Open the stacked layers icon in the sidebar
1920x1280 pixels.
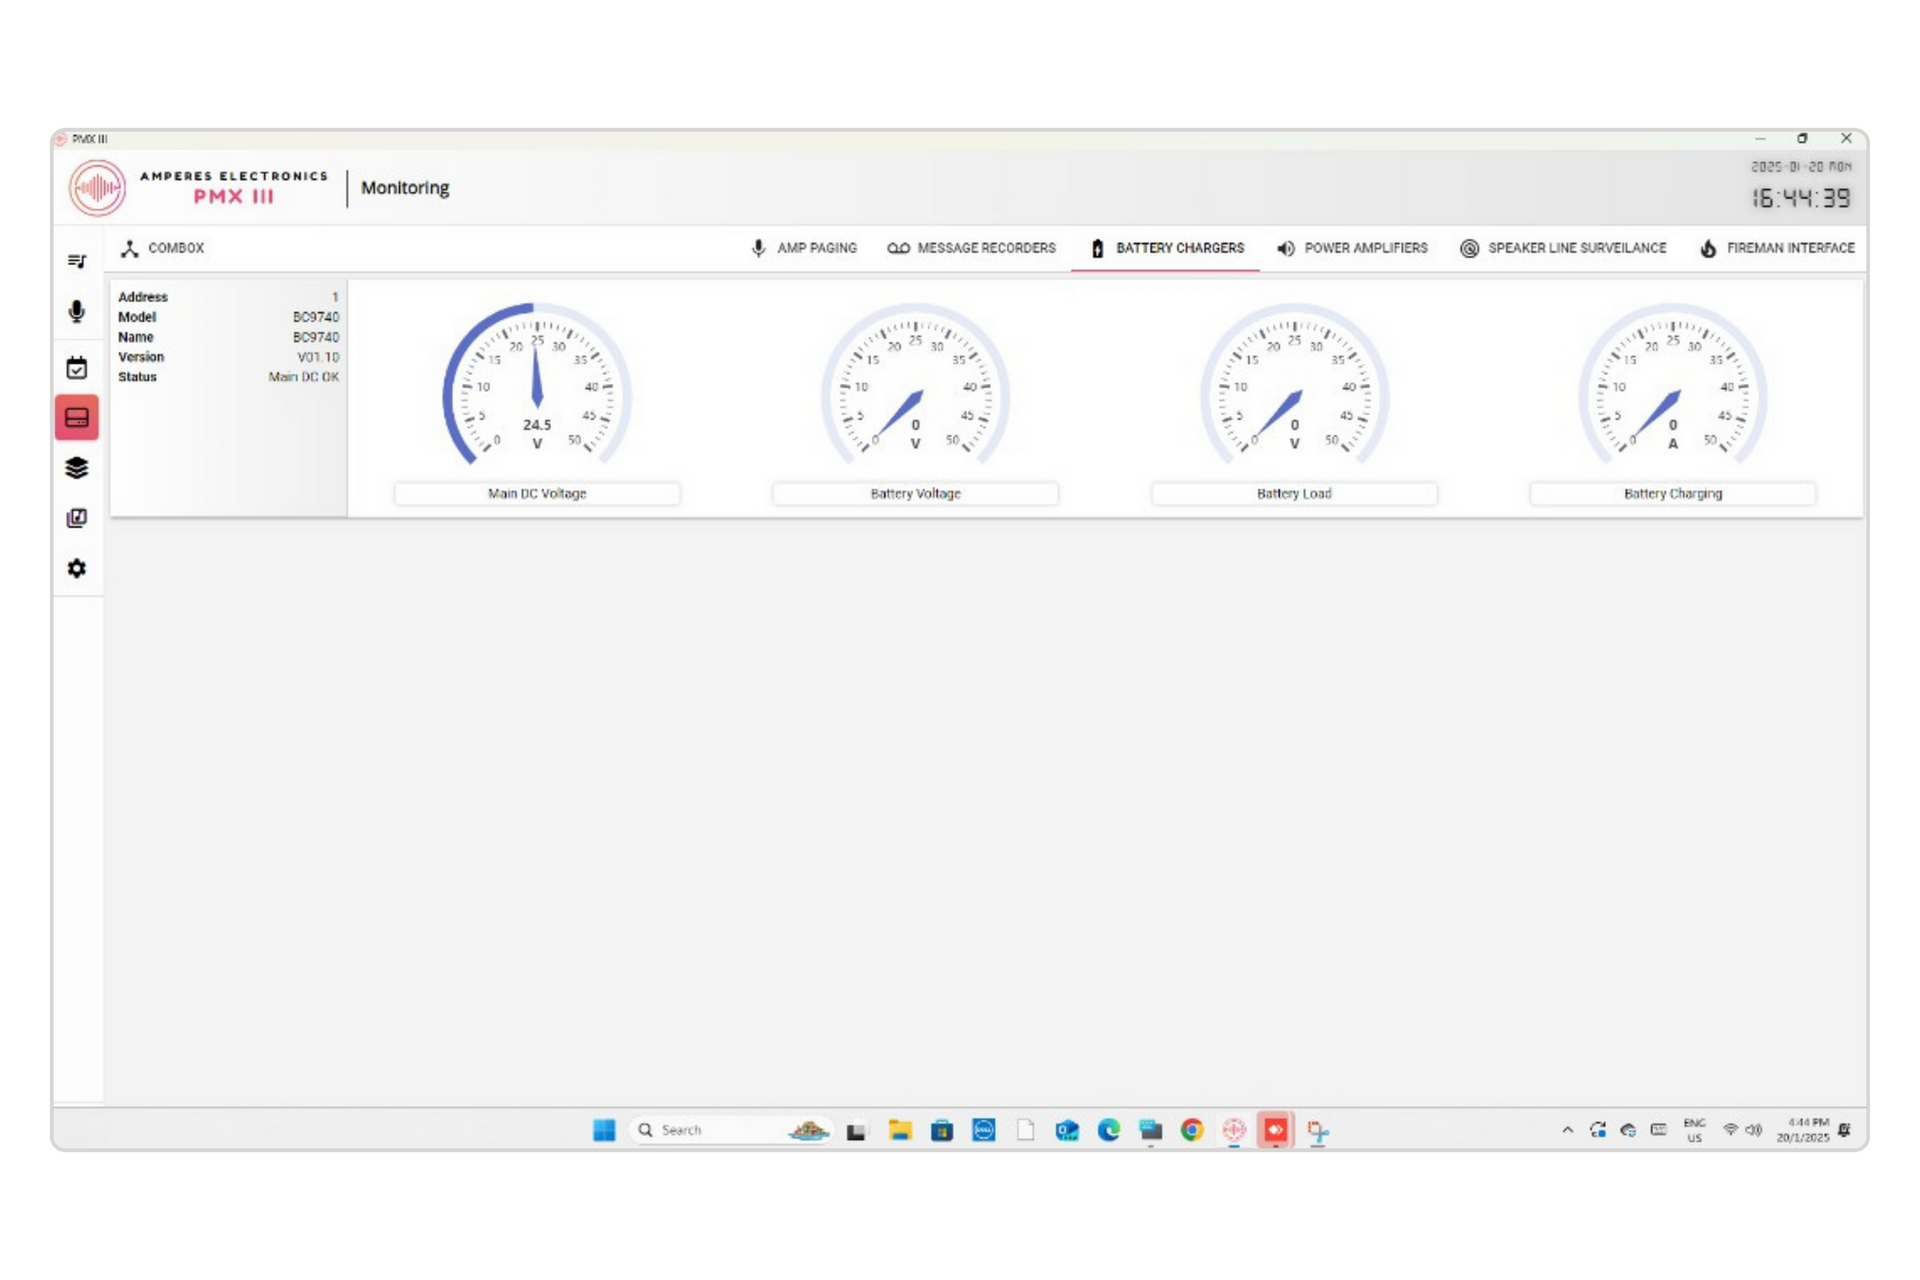click(77, 468)
